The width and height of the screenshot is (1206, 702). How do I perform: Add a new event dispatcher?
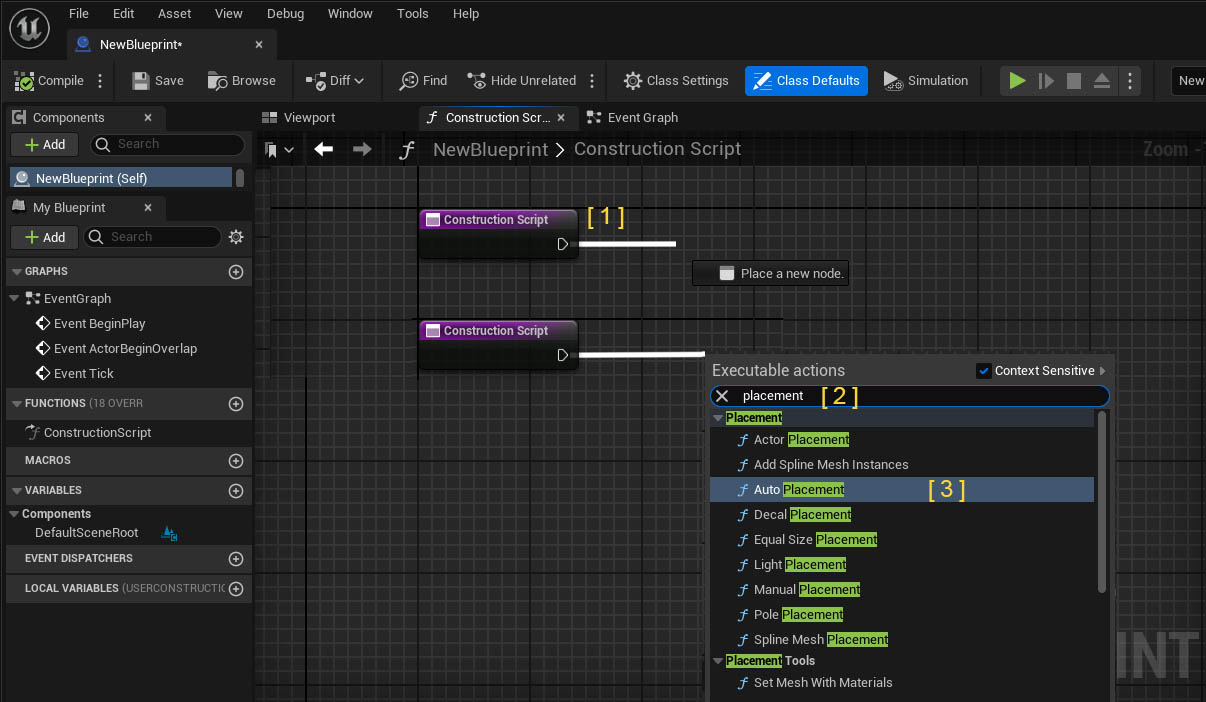(236, 559)
